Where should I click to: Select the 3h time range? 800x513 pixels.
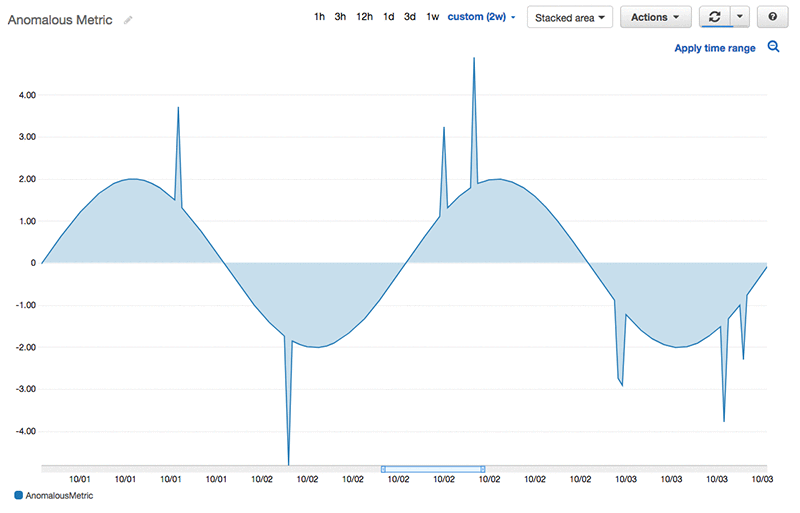pos(340,17)
